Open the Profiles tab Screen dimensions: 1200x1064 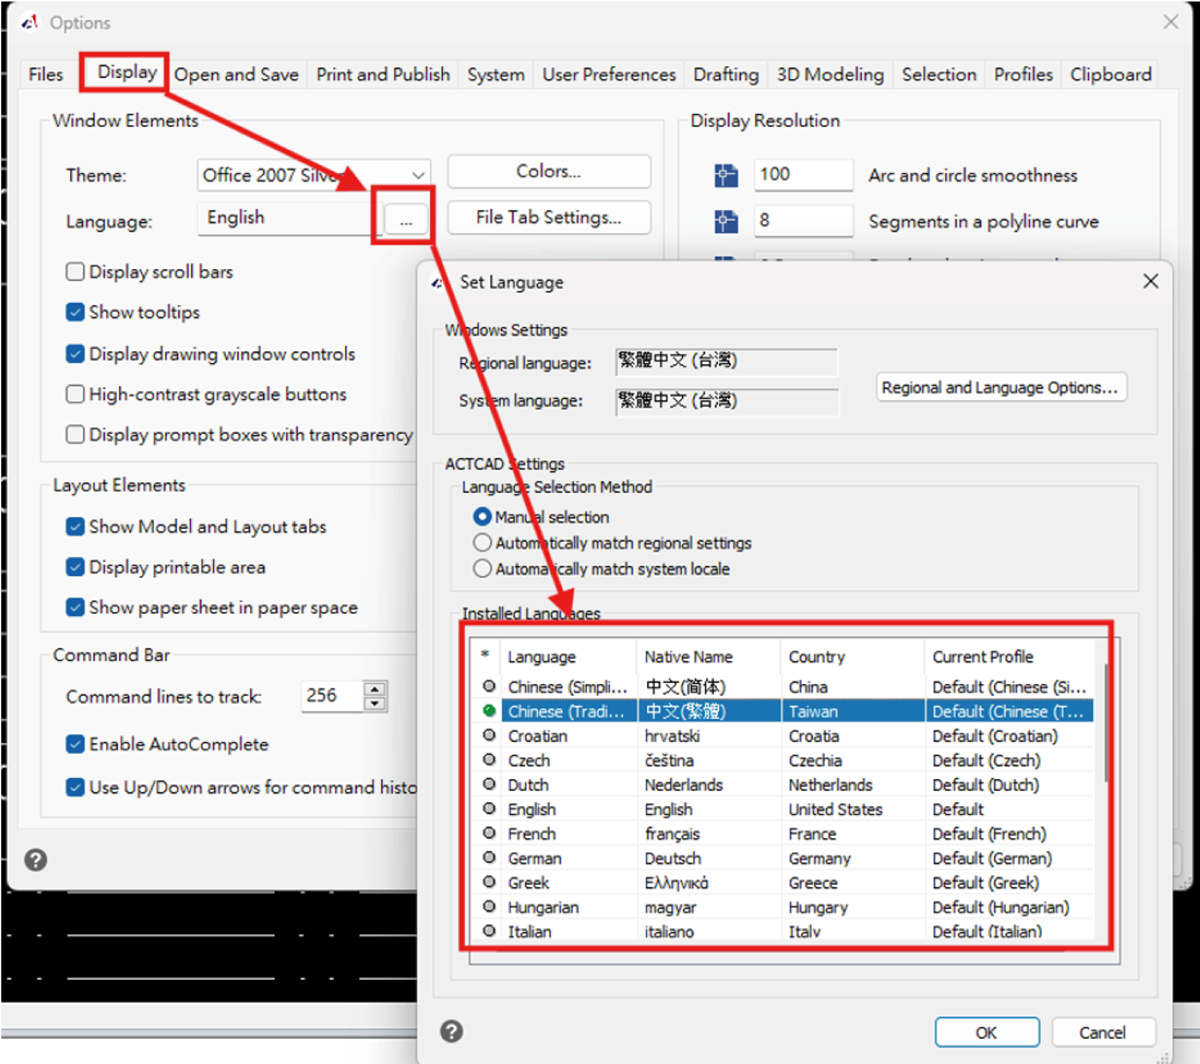pos(1023,74)
